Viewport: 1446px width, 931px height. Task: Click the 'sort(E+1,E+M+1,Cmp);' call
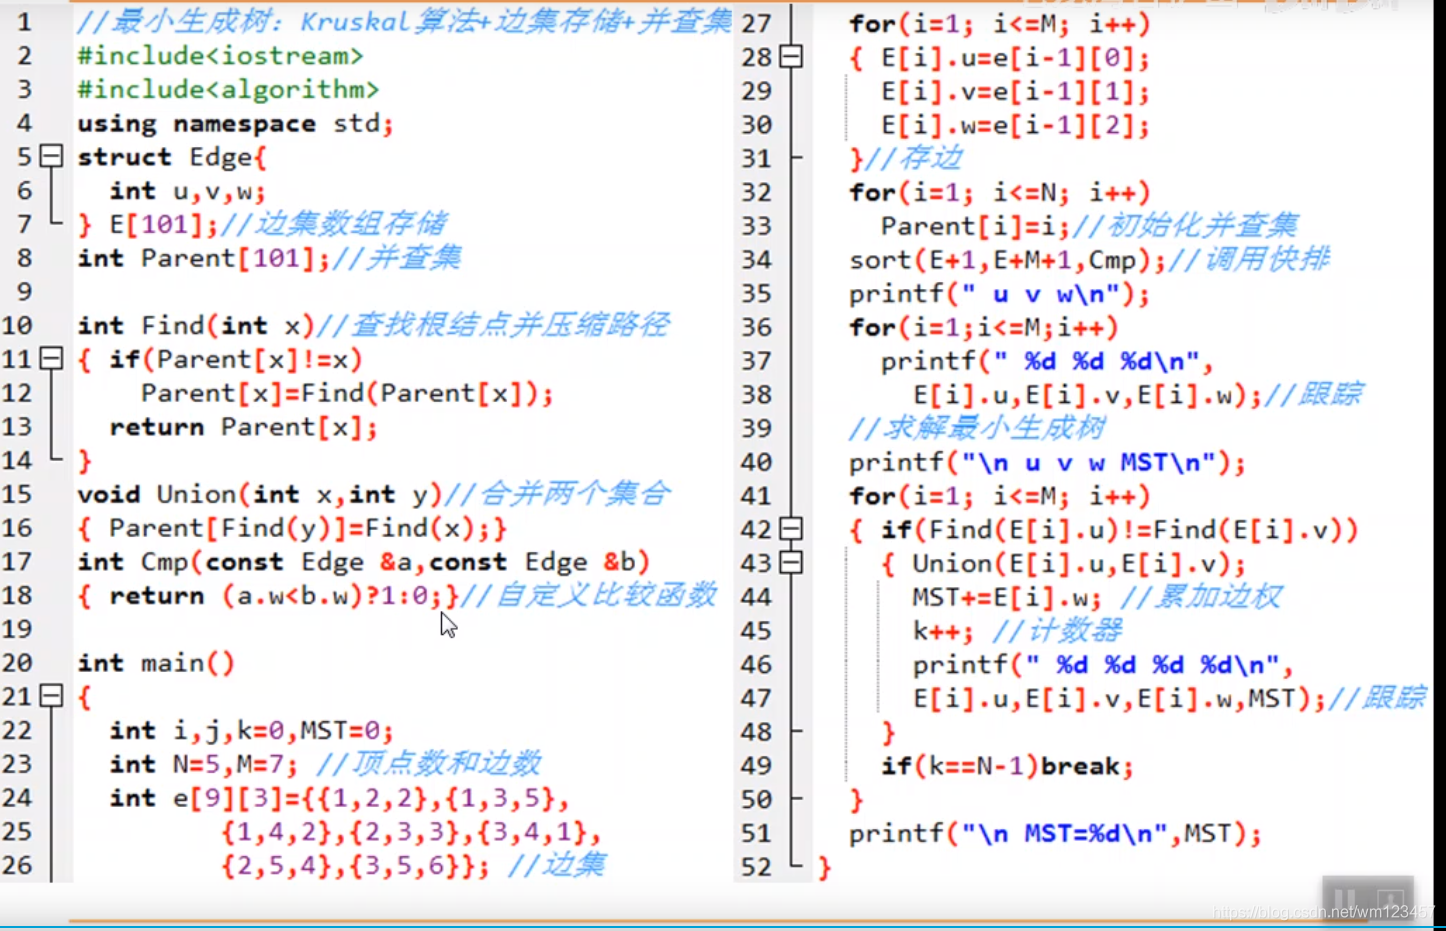[x=1008, y=260]
